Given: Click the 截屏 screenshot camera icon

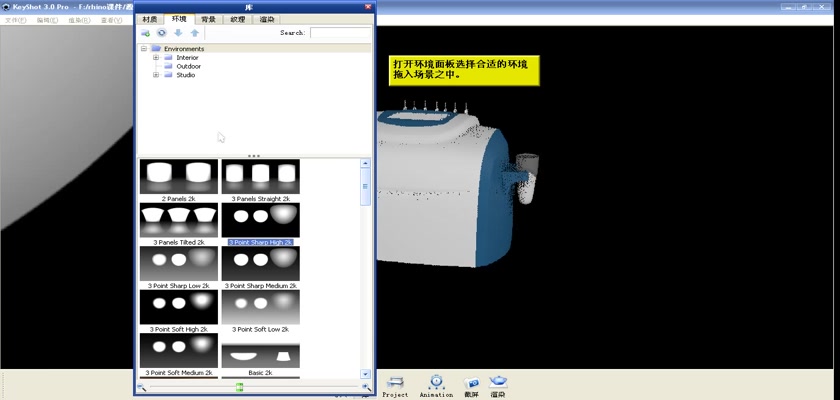Looking at the screenshot, I should click(x=472, y=383).
